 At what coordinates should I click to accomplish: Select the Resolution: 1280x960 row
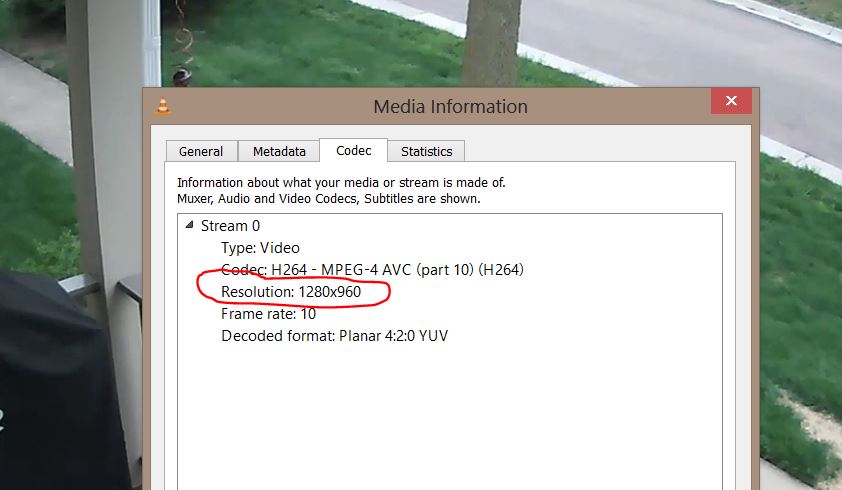coord(291,292)
